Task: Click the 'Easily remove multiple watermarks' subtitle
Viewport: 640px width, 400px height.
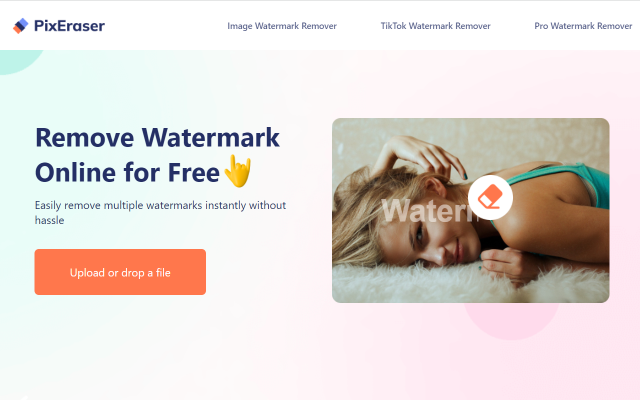Action: point(160,205)
